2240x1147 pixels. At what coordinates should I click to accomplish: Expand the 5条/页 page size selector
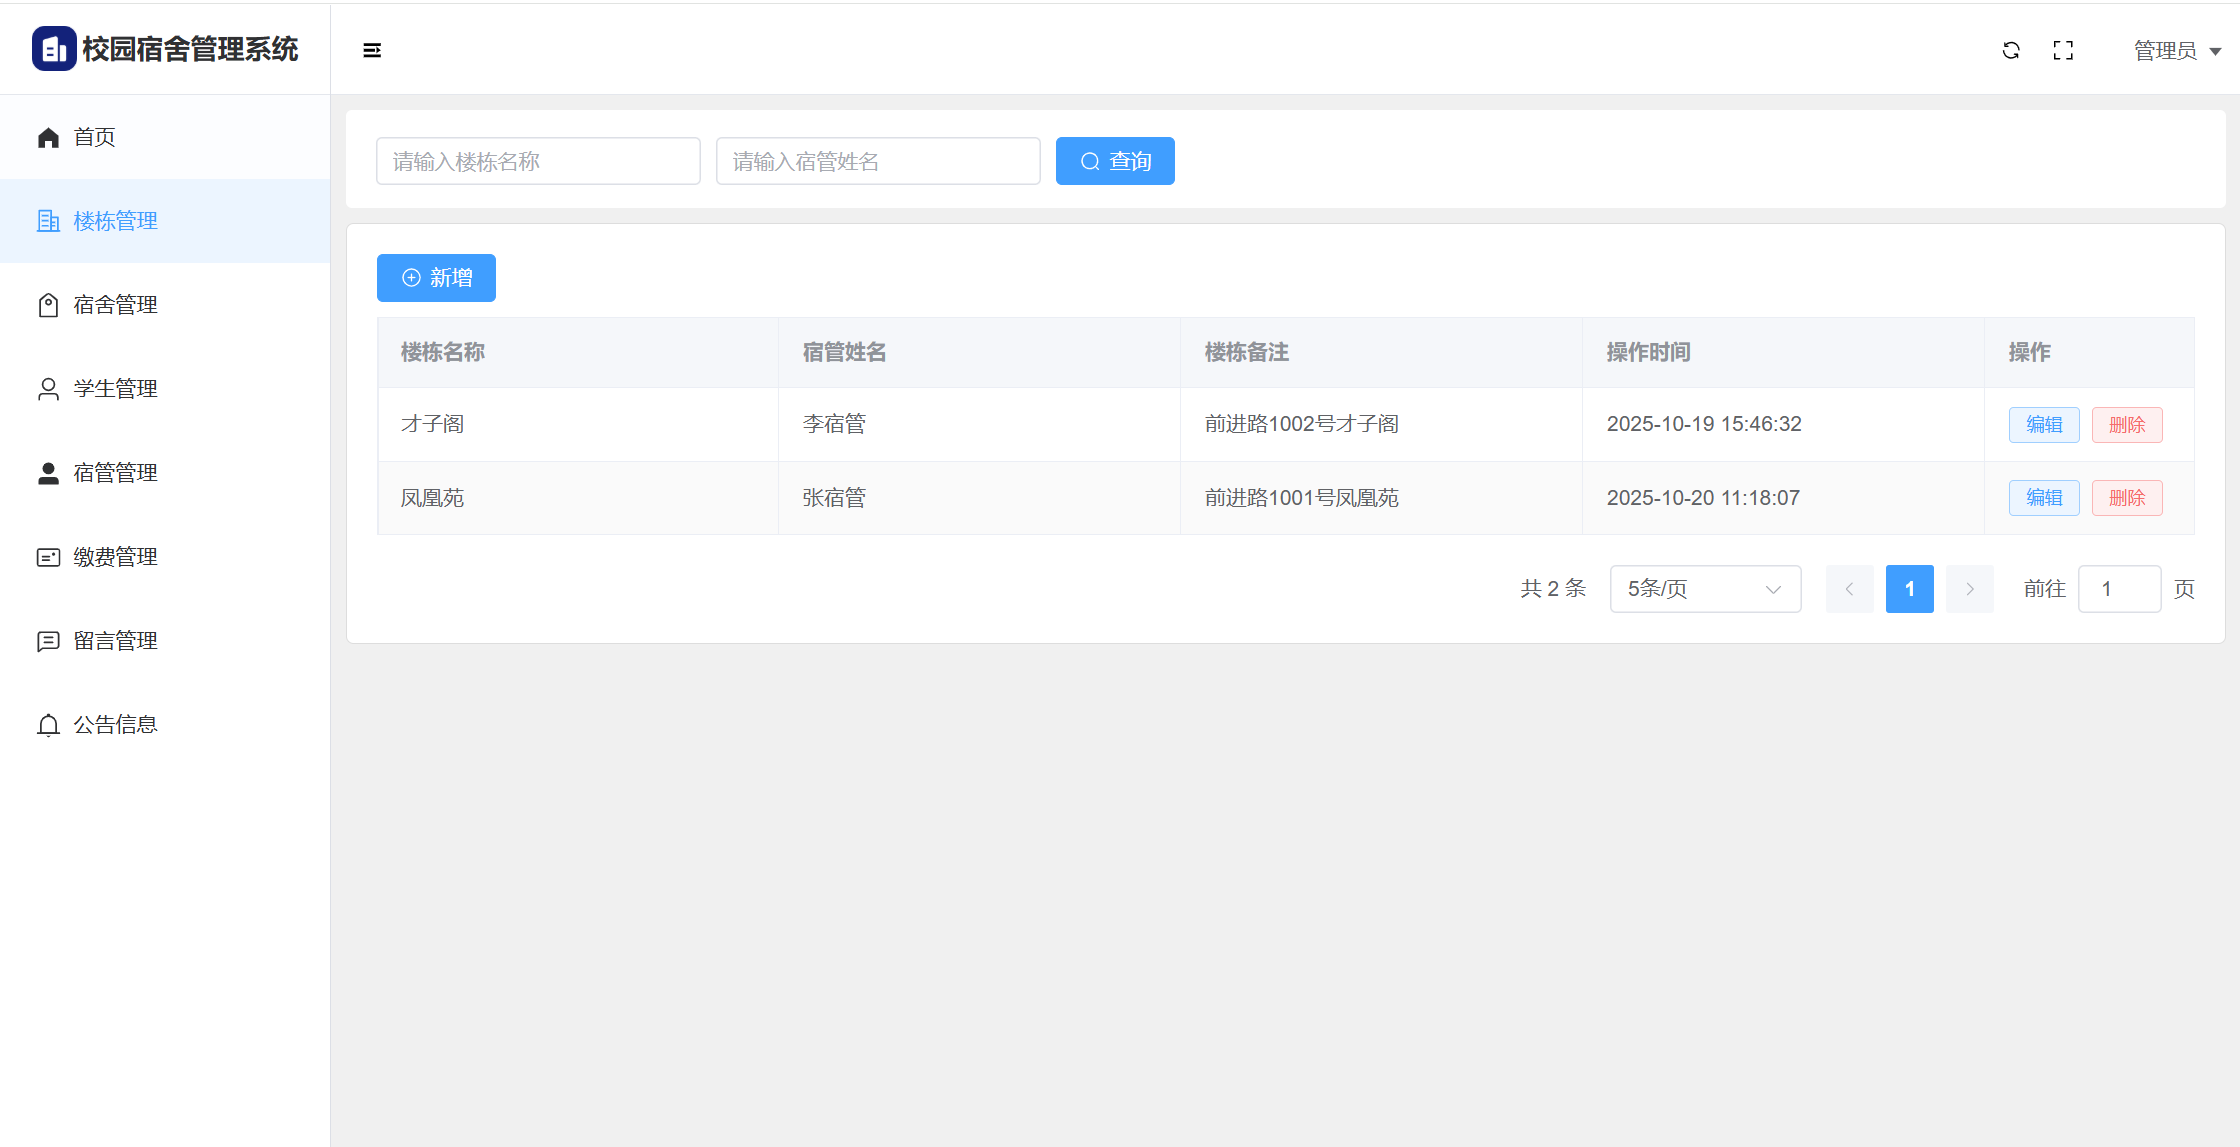coord(1705,589)
